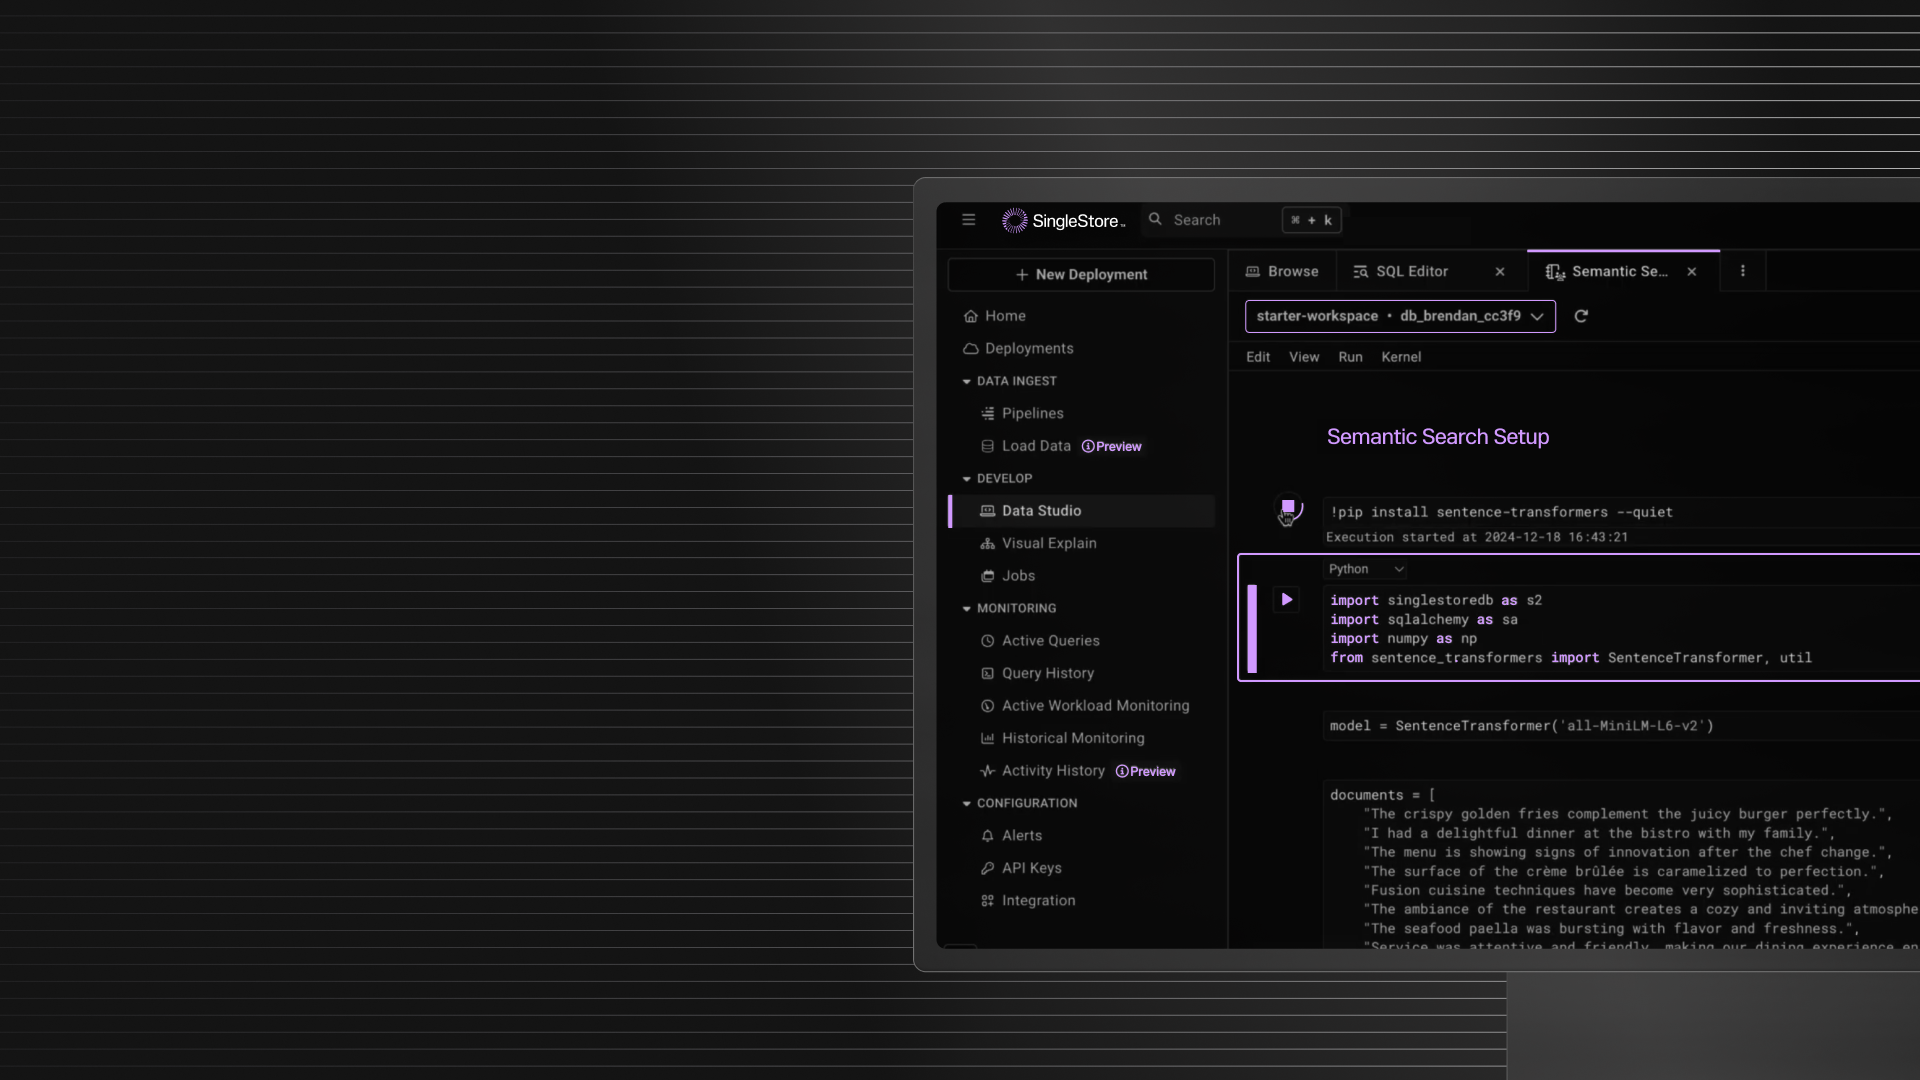Close the Semantic Se... tab
1920x1080 pixels.
click(x=1692, y=272)
